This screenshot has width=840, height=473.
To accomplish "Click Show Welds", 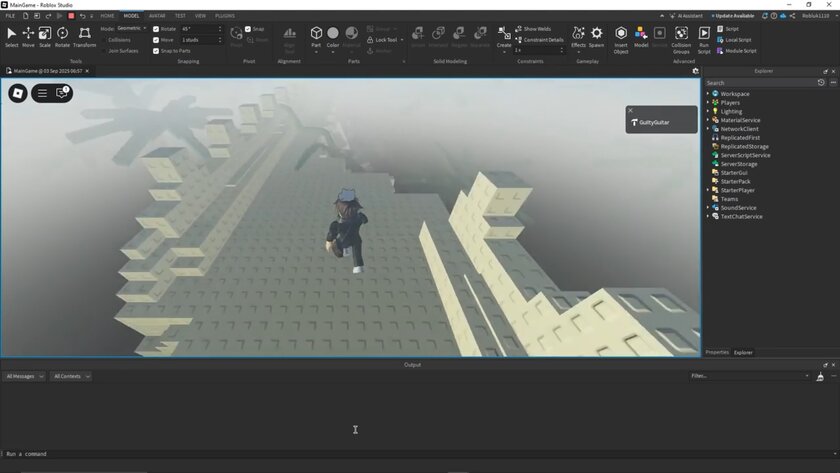I will pyautogui.click(x=533, y=29).
